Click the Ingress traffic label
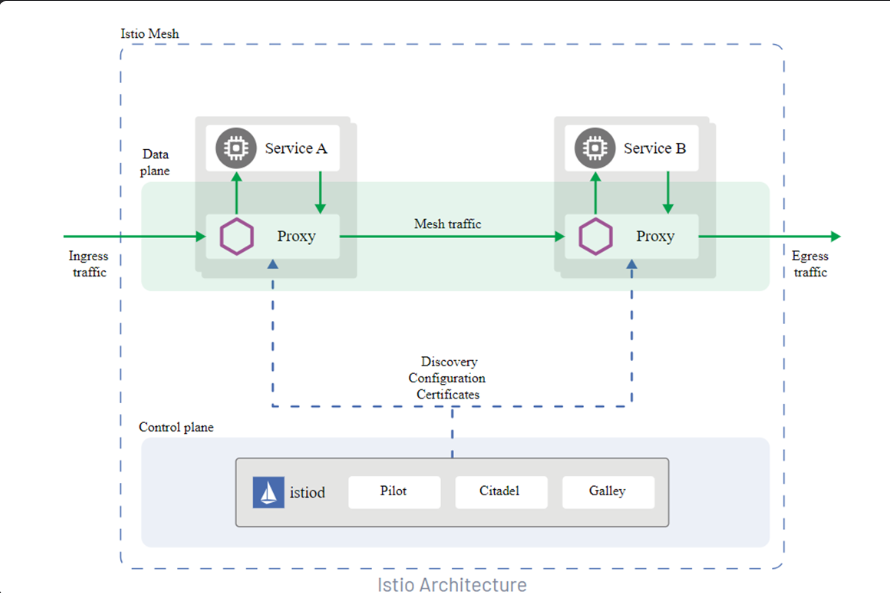 (89, 264)
